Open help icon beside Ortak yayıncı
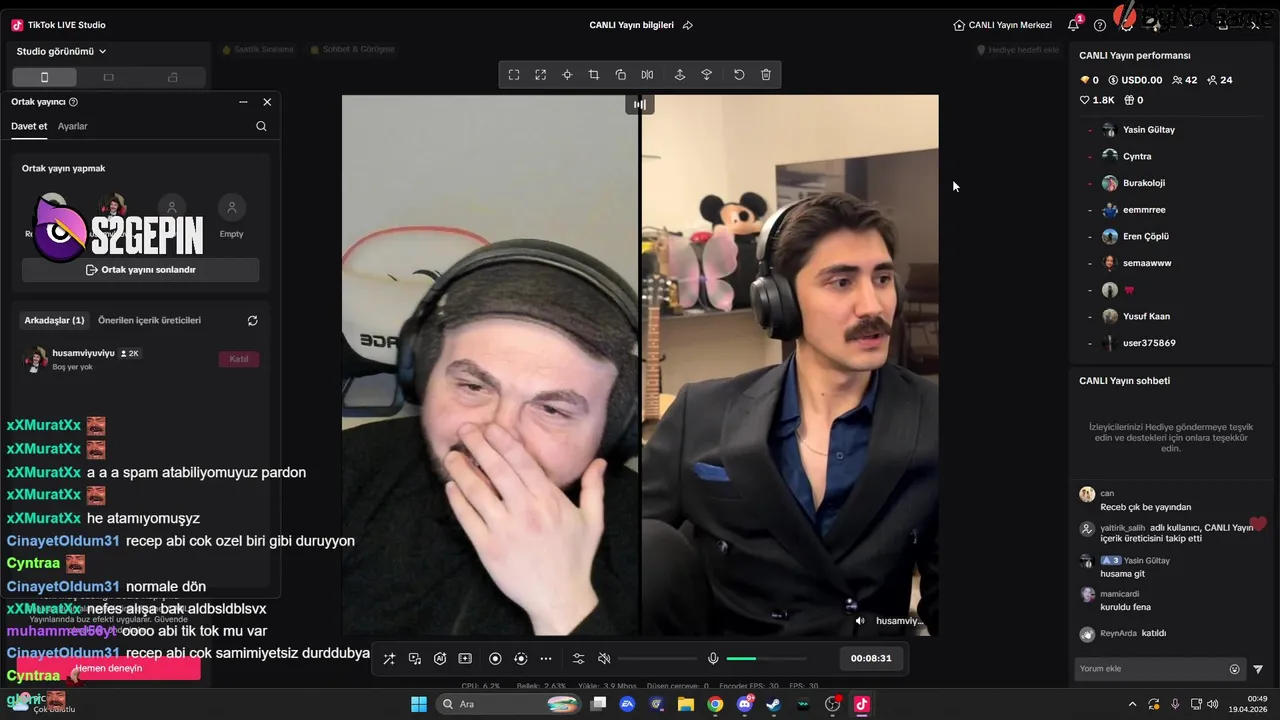This screenshot has height=720, width=1280. [73, 102]
